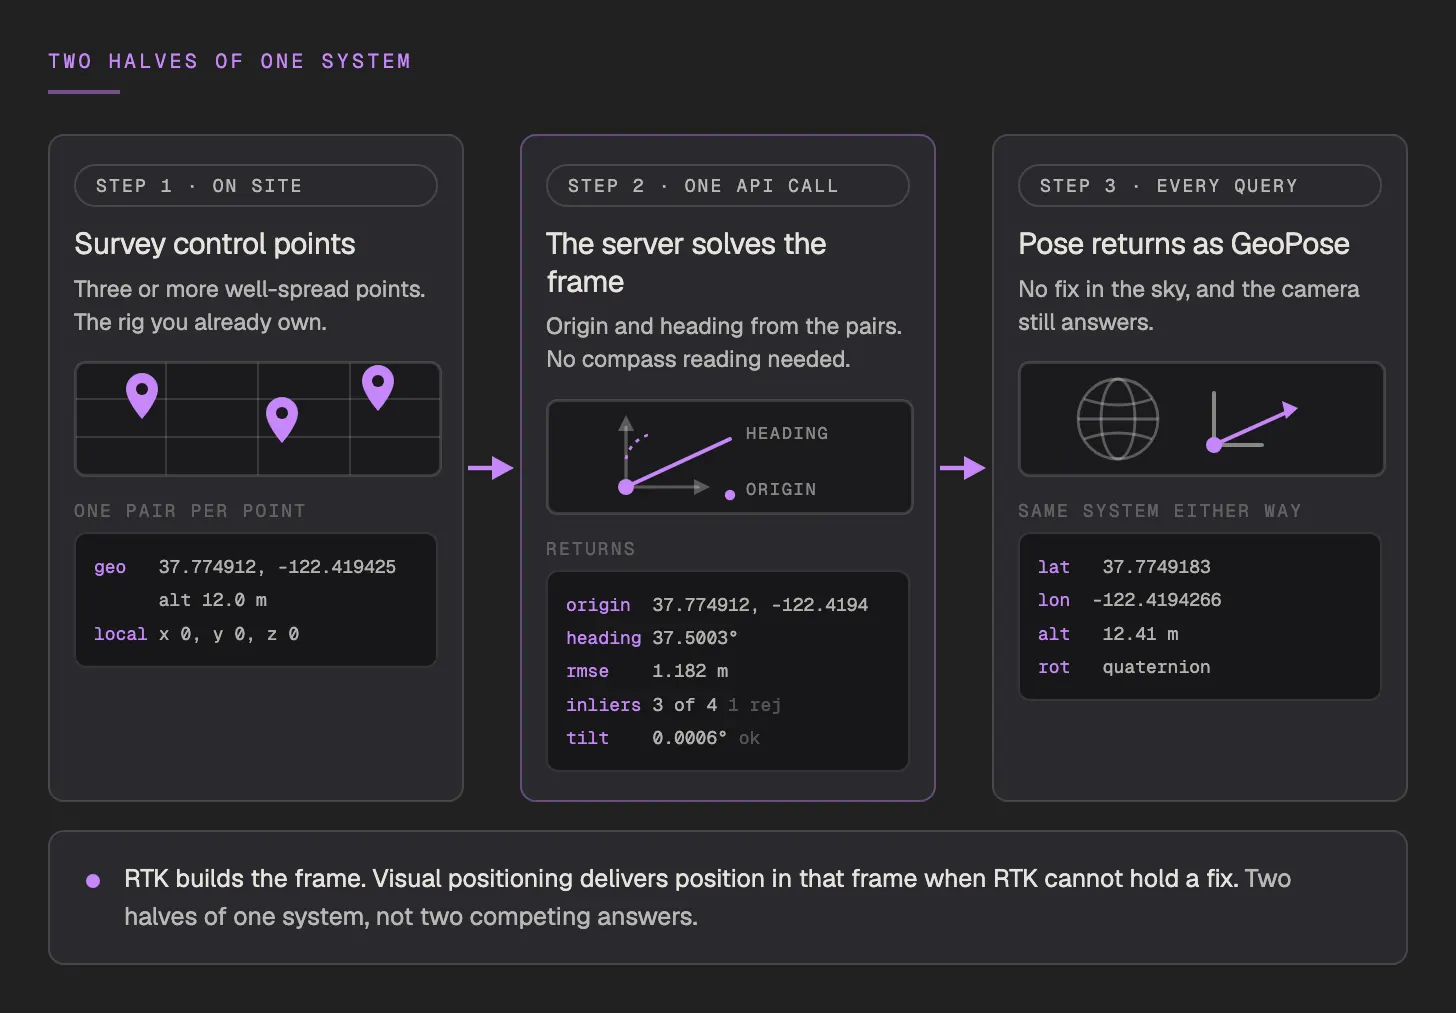
Task: Click the Survey control points title
Action: (215, 244)
